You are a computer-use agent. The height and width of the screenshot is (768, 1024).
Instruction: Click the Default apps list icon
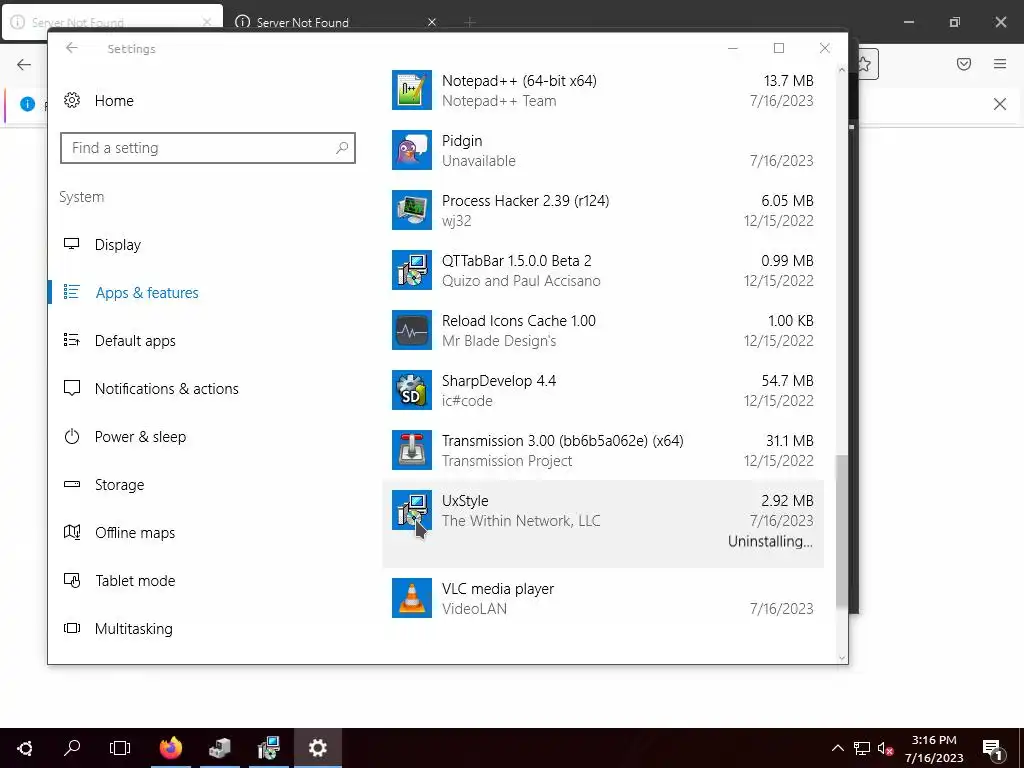coord(72,340)
